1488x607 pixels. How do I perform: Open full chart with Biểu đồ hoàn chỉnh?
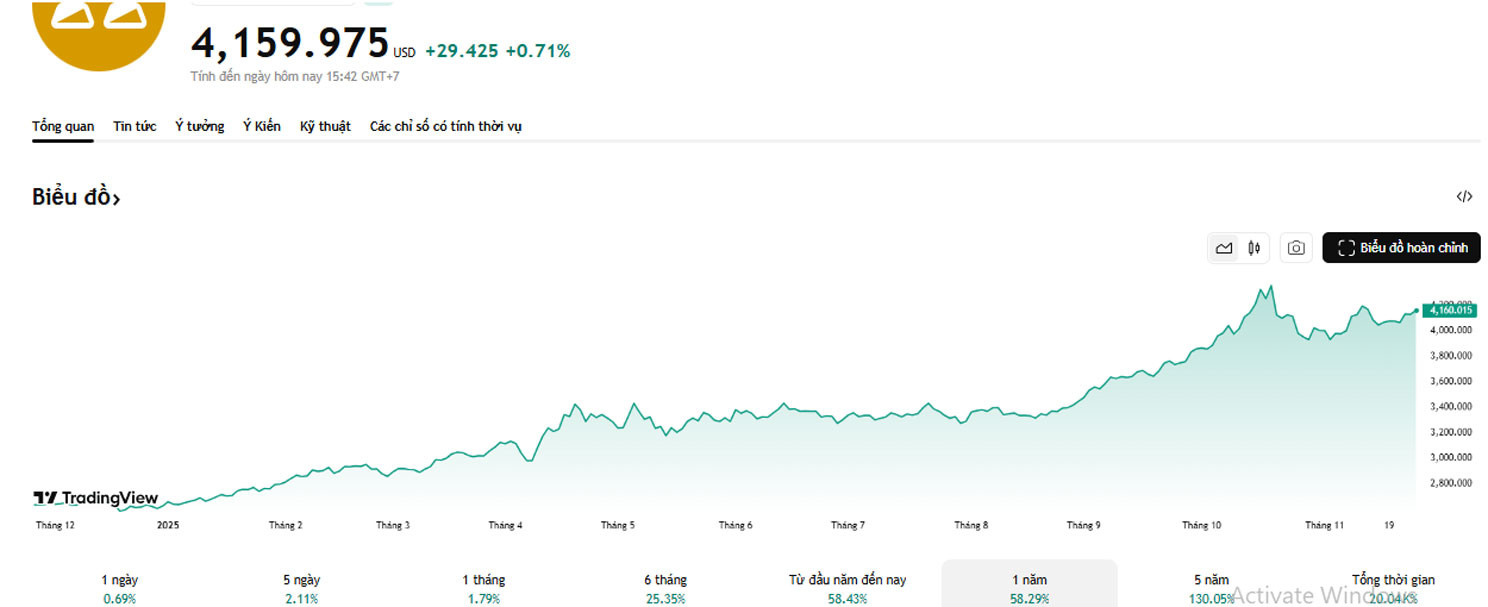(1401, 248)
